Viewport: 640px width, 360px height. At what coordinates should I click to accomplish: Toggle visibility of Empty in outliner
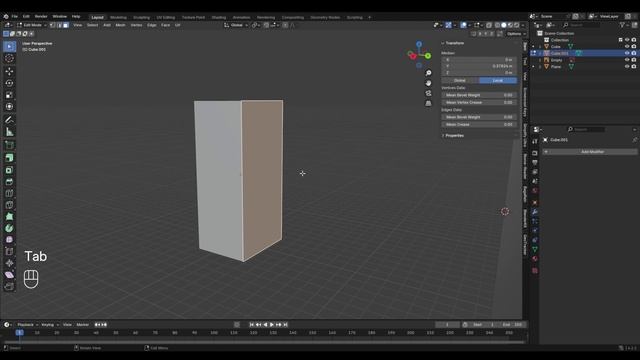point(627,60)
